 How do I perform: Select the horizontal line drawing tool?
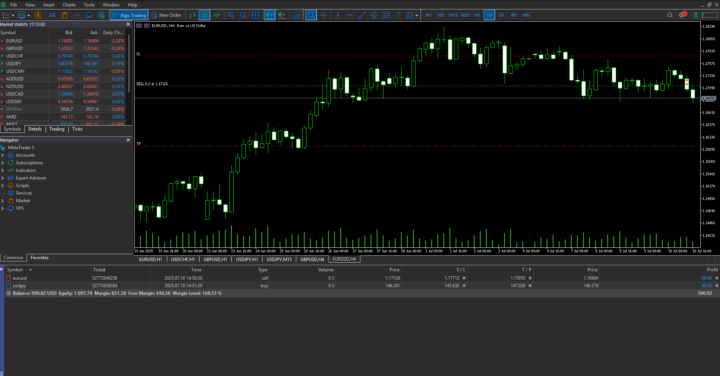(x=349, y=15)
